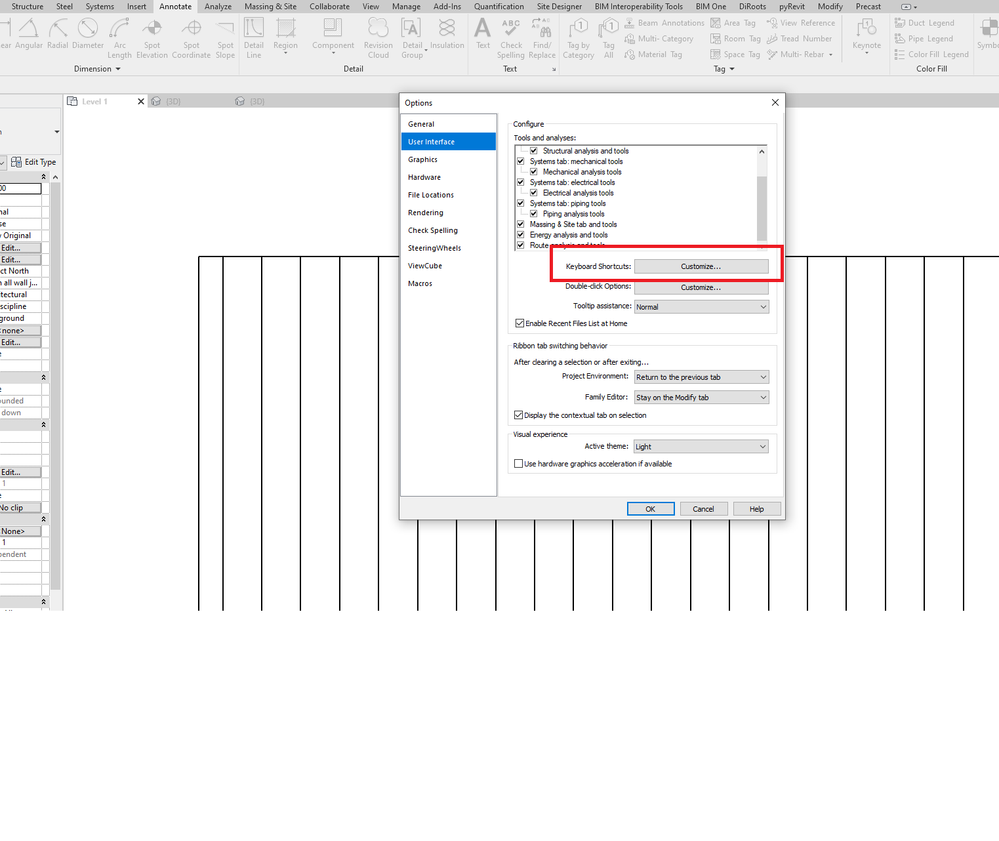
Task: Open the Family Editor behavior dropdown
Action: 700,396
